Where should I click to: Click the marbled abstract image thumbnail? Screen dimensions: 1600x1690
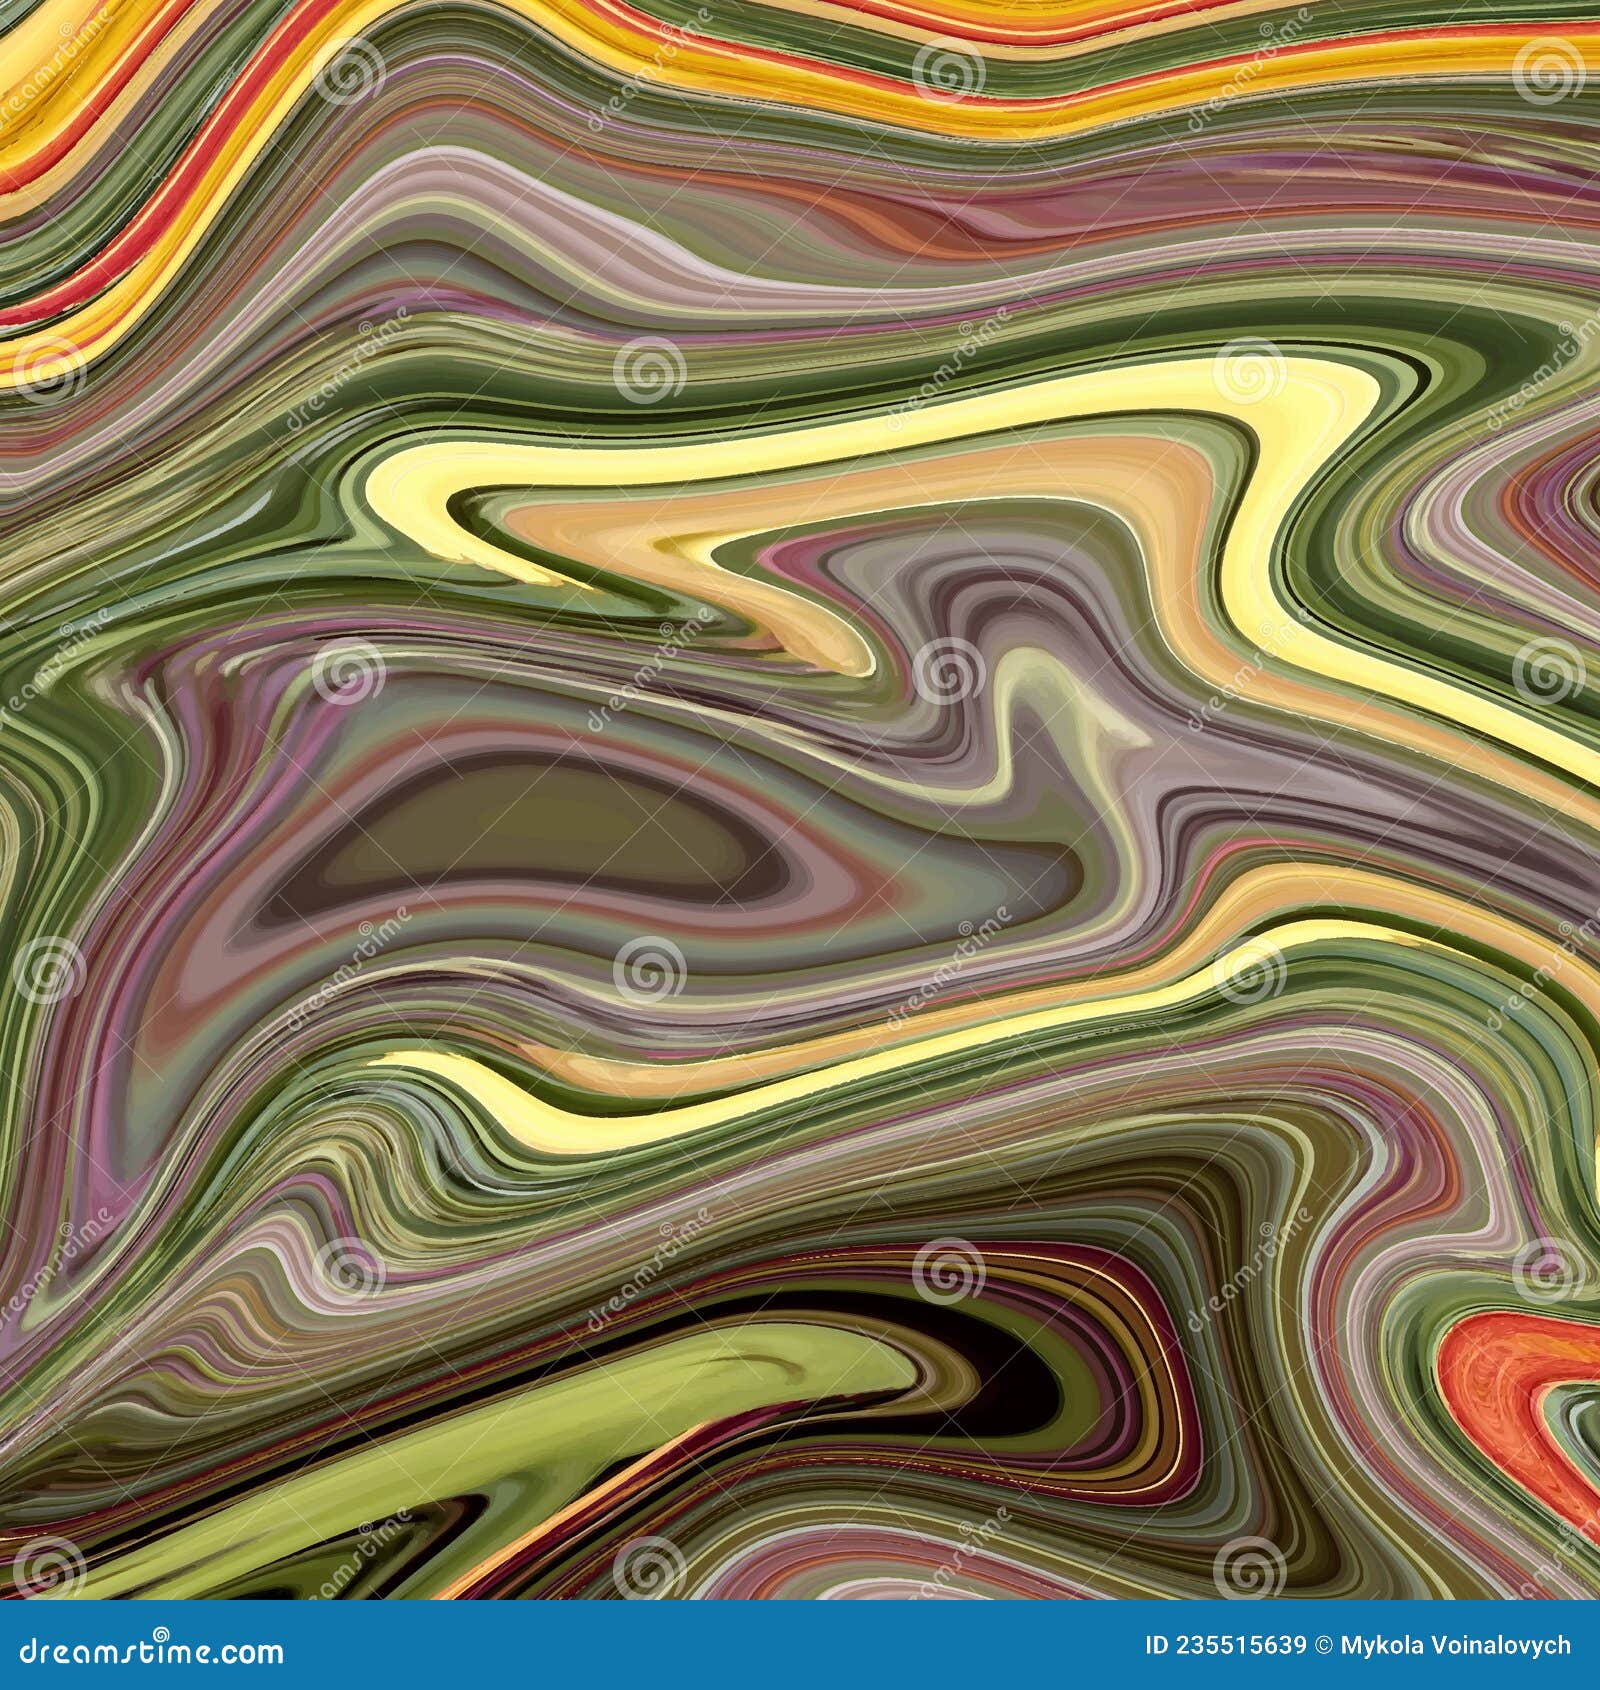pos(800,800)
